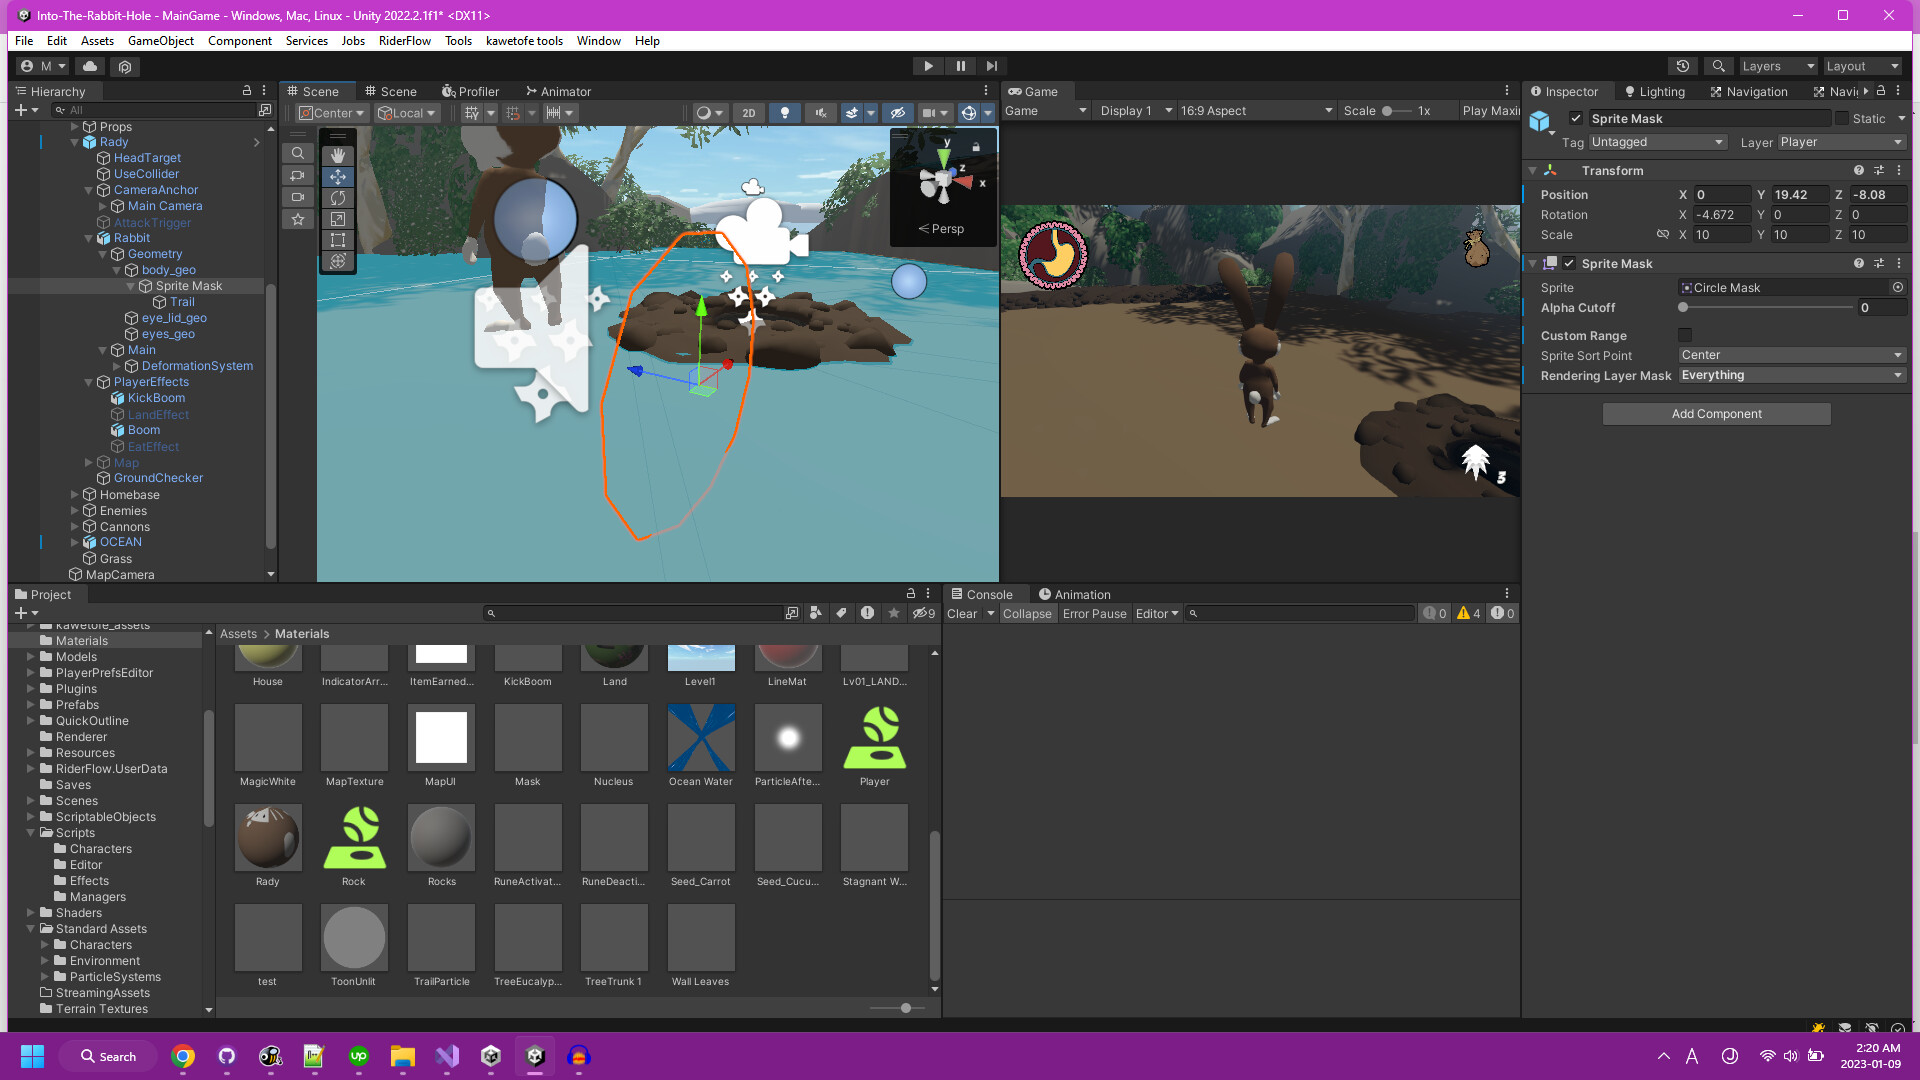This screenshot has width=1920, height=1080.
Task: Mute Scene view audio icon
Action: (822, 112)
